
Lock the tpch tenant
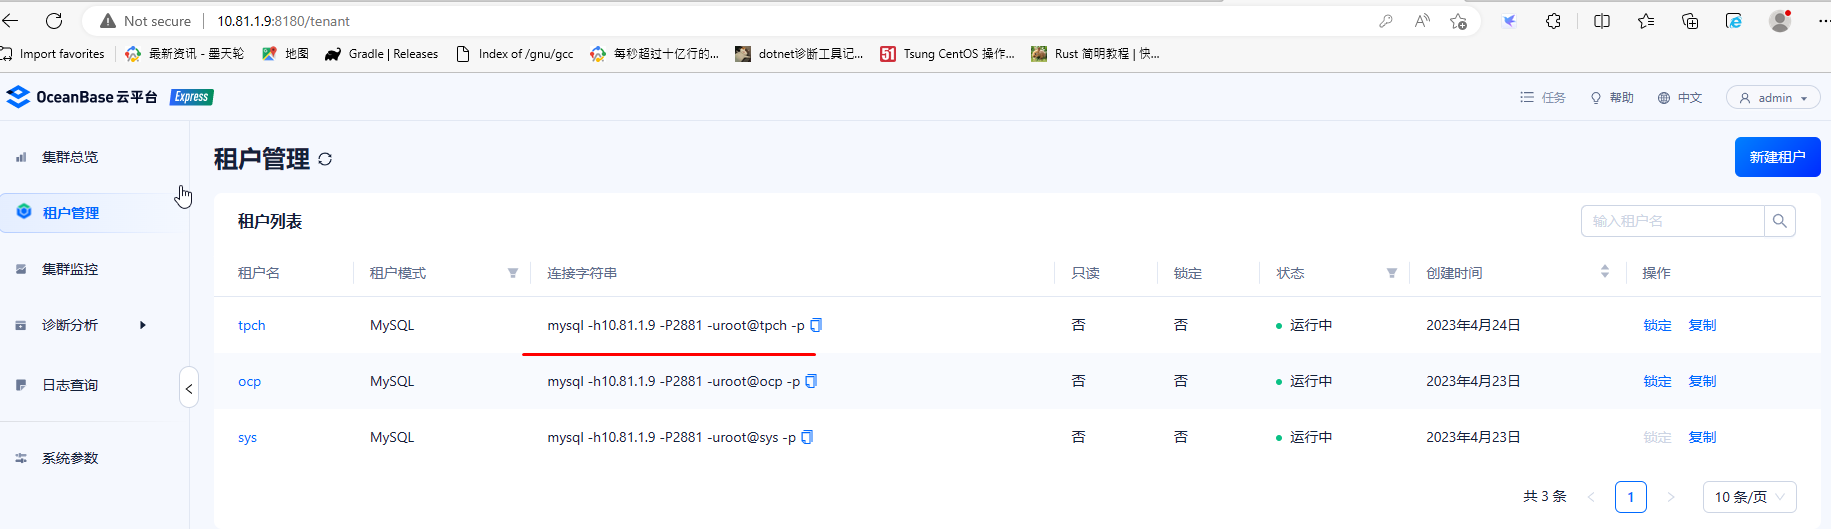(x=1657, y=325)
